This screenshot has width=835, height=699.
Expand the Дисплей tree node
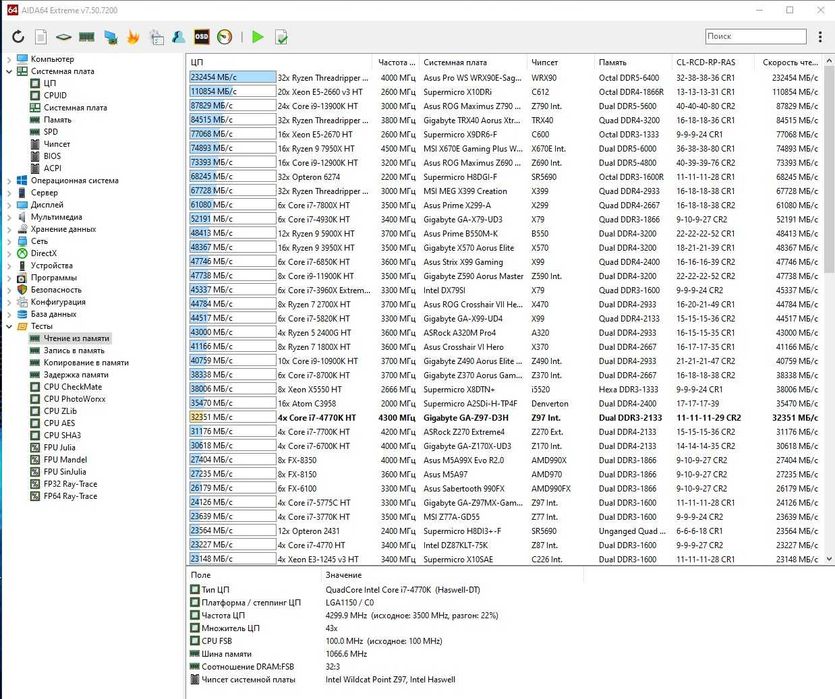[x=9, y=205]
